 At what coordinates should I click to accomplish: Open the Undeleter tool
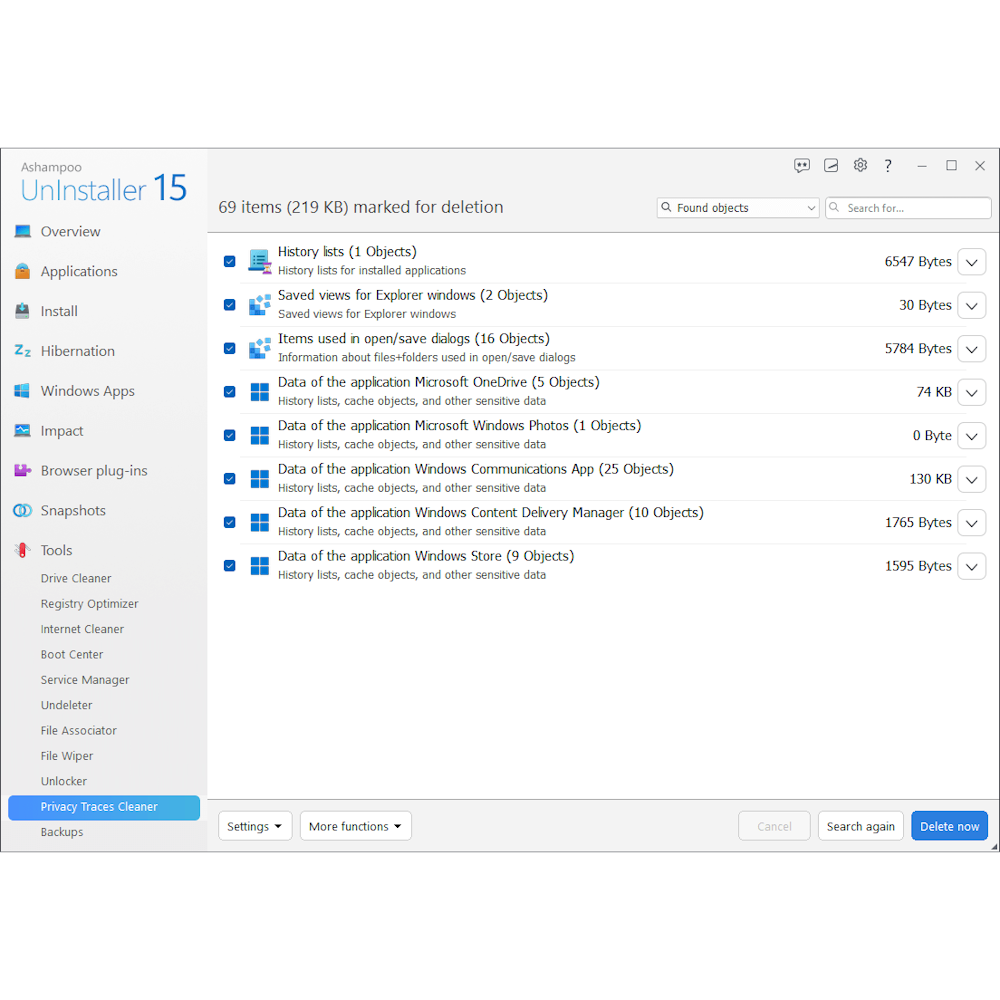pyautogui.click(x=66, y=705)
